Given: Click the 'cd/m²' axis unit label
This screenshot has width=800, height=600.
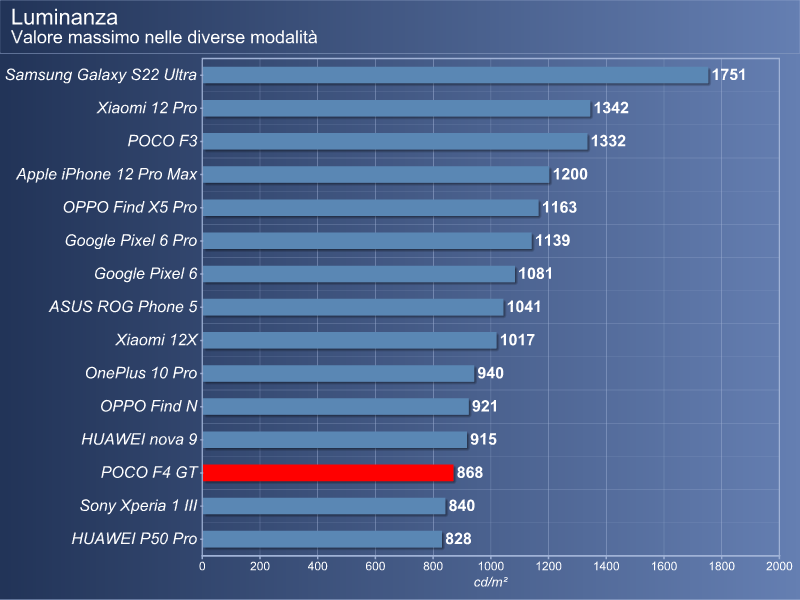Looking at the screenshot, I should (x=491, y=582).
